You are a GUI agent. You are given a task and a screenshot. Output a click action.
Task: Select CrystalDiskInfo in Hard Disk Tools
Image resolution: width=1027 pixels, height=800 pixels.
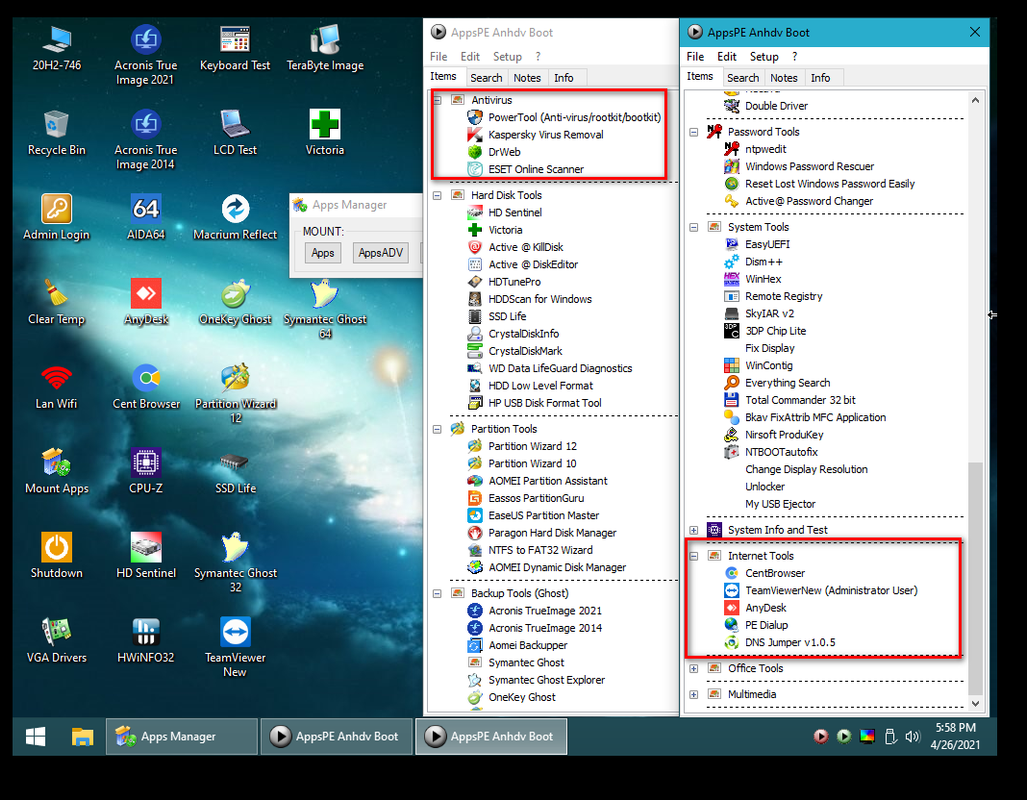(523, 334)
